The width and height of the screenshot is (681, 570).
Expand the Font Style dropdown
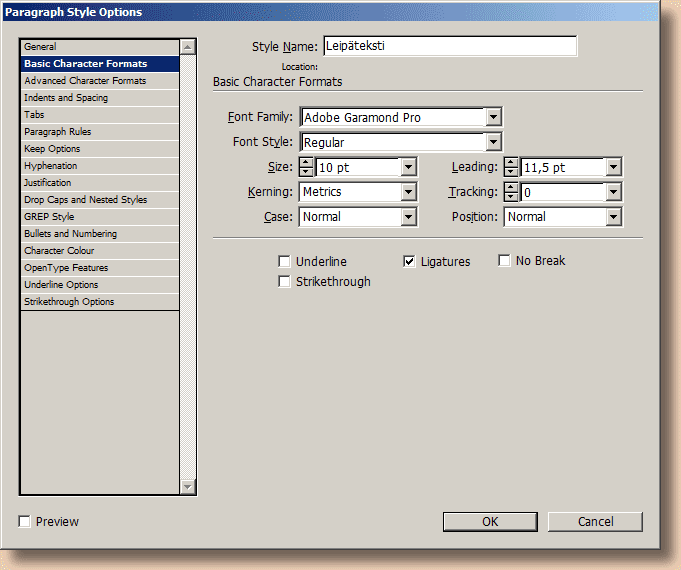[x=493, y=143]
